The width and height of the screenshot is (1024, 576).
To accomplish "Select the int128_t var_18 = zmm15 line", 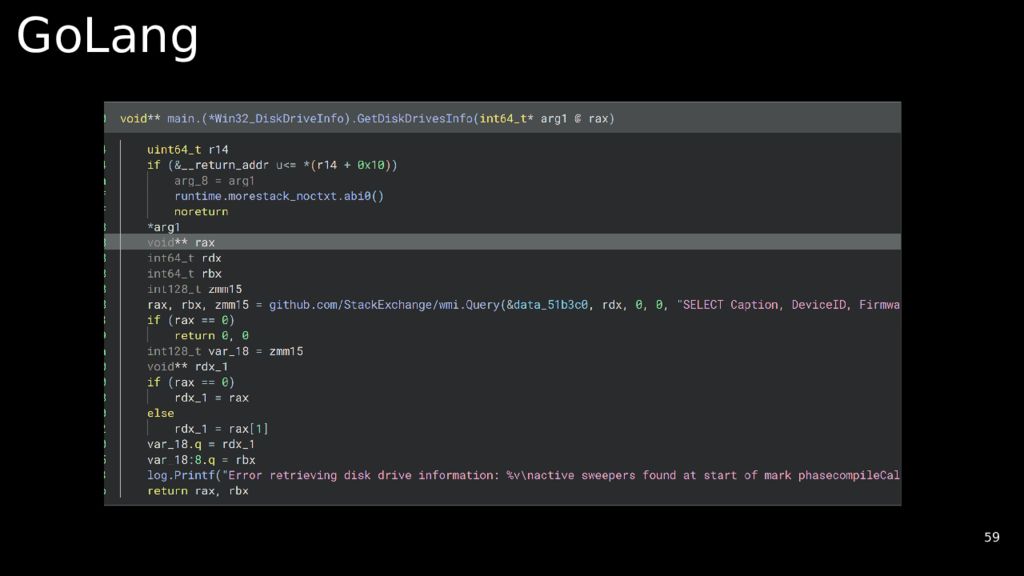I will (225, 351).
